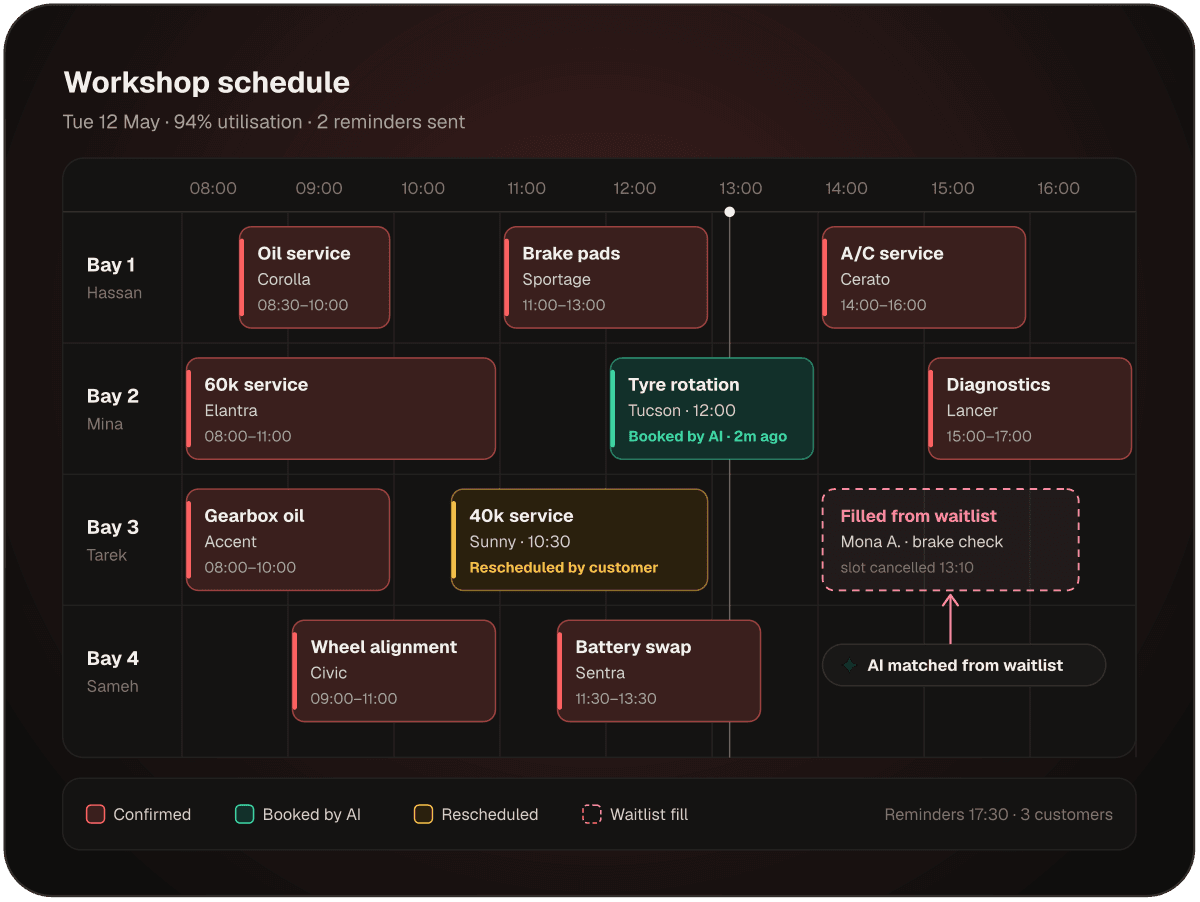1200x902 pixels.
Task: Open the Filled from waitlist slot
Action: click(950, 539)
